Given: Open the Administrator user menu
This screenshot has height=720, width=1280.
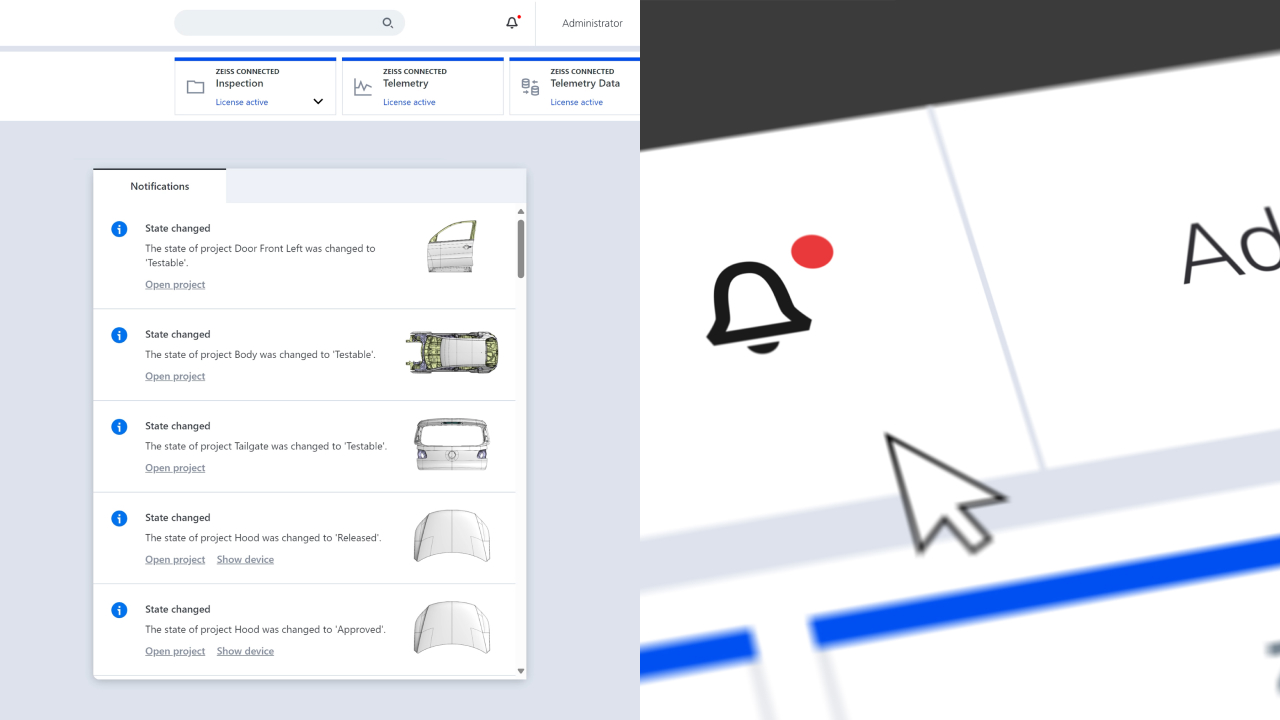Looking at the screenshot, I should click(x=592, y=23).
